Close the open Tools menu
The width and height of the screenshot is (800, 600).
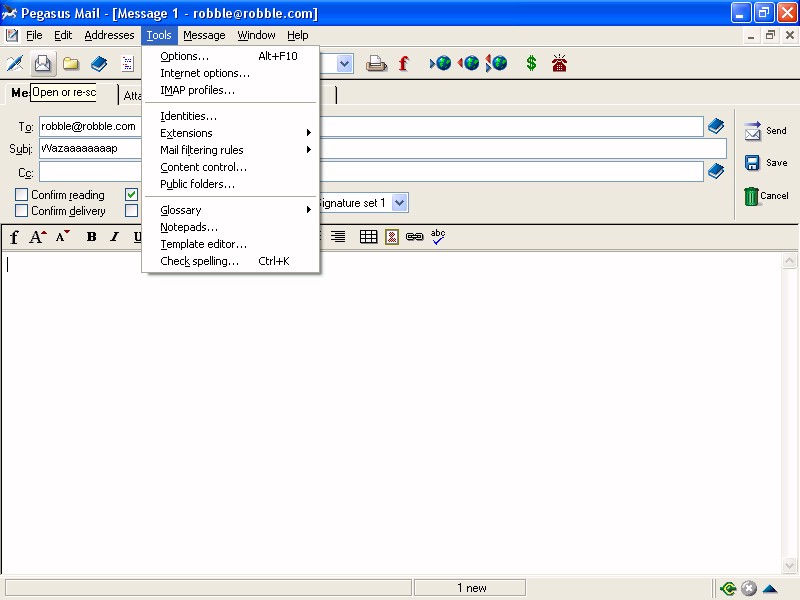coord(159,35)
